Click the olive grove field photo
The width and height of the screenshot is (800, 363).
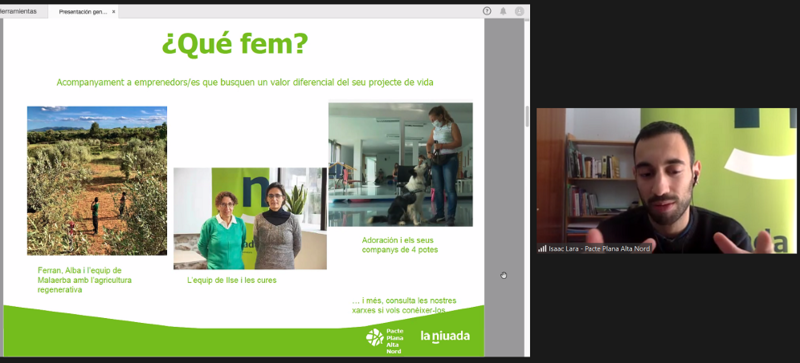(x=97, y=181)
